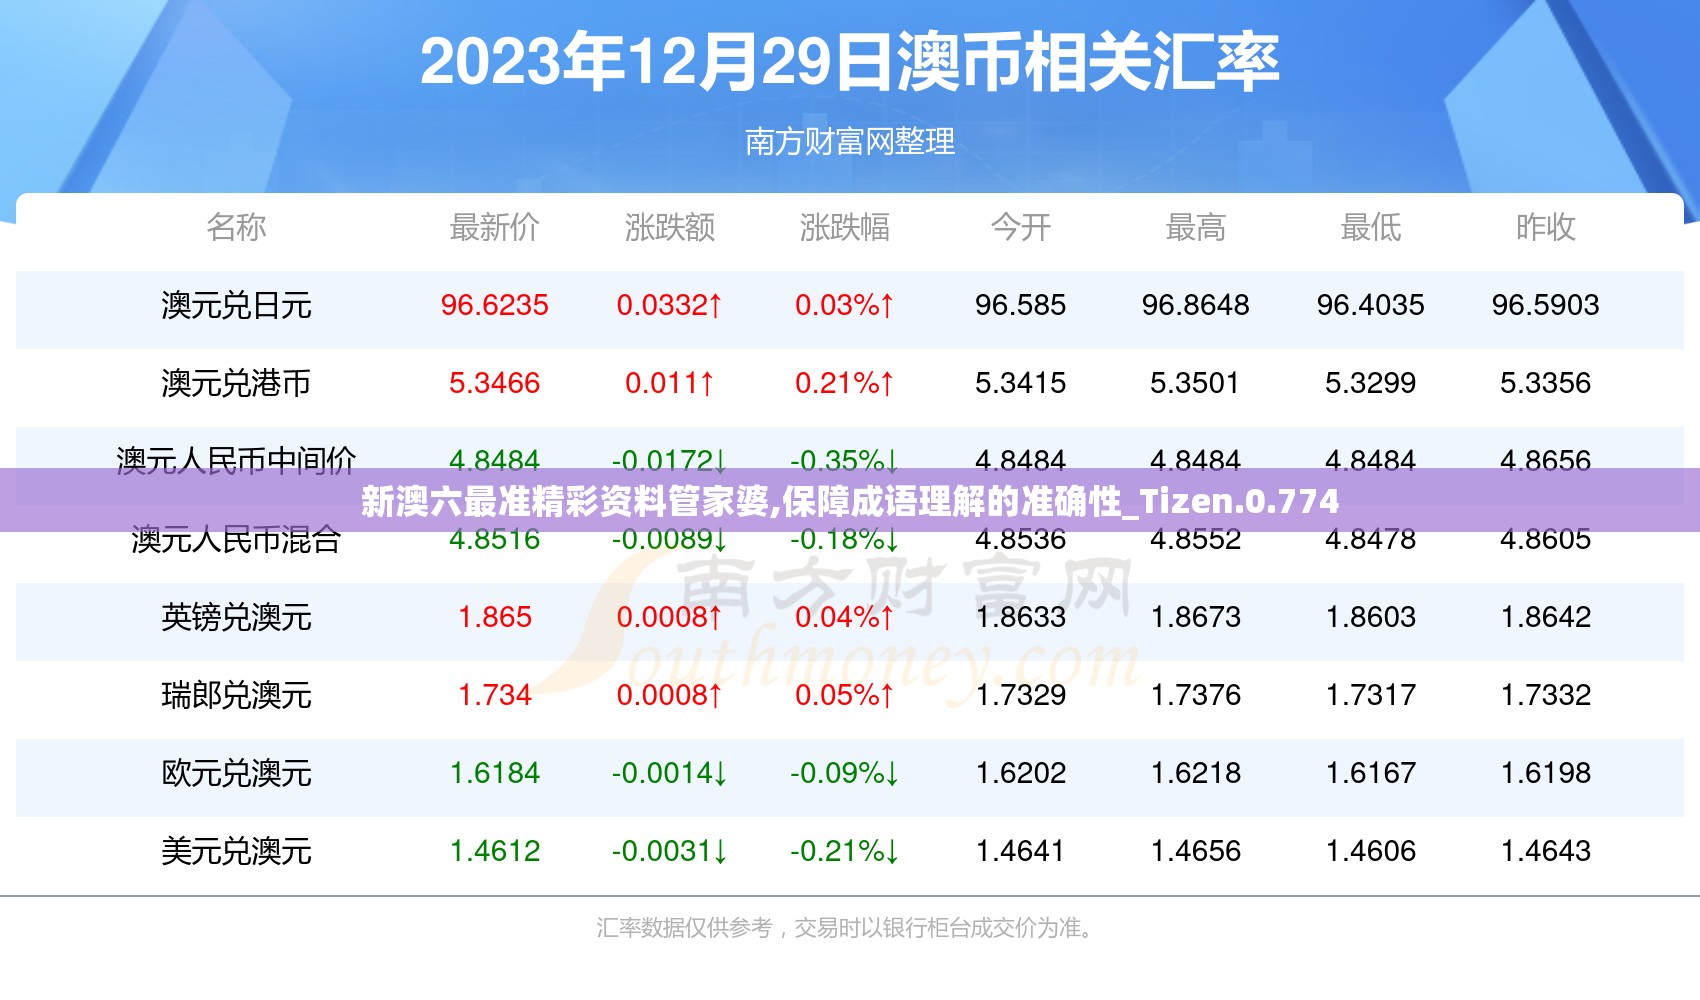Click the opening price 1.4641
Screen dimensions: 1700x1000
[x=1021, y=851]
